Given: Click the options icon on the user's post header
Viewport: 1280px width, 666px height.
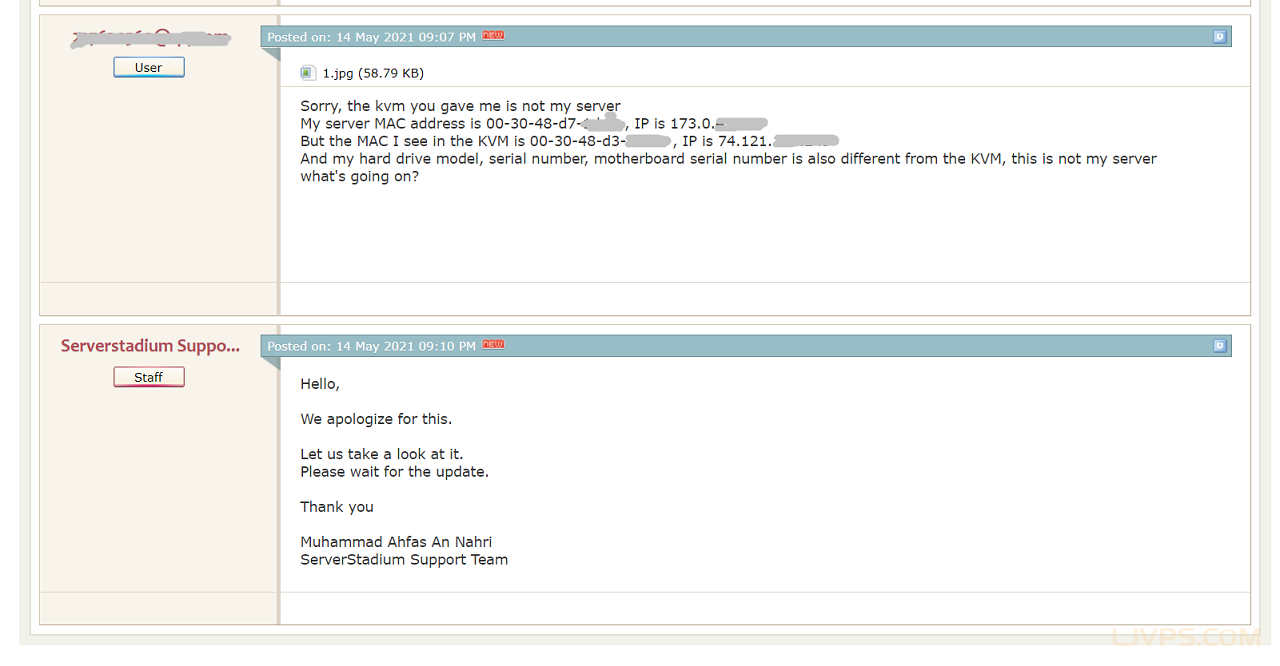Looking at the screenshot, I should coord(1219,37).
